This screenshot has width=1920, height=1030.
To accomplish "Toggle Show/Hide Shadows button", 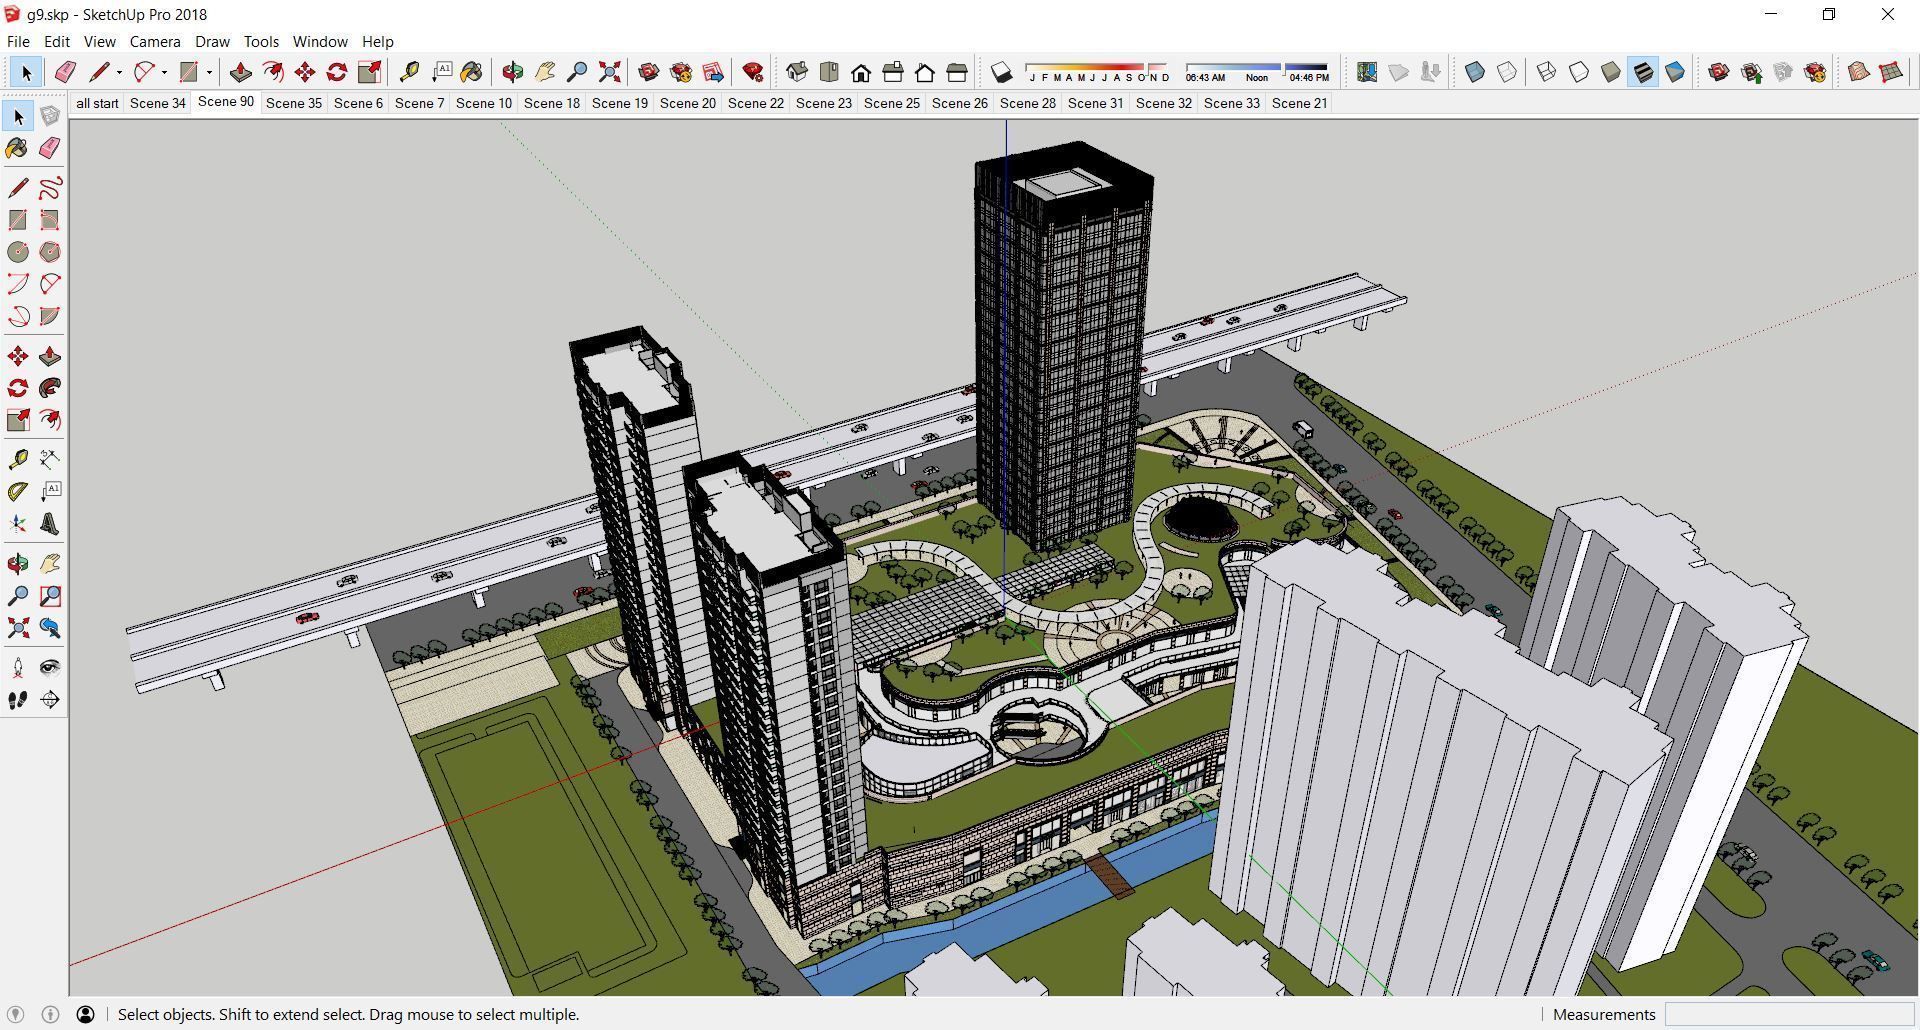I will point(1001,72).
